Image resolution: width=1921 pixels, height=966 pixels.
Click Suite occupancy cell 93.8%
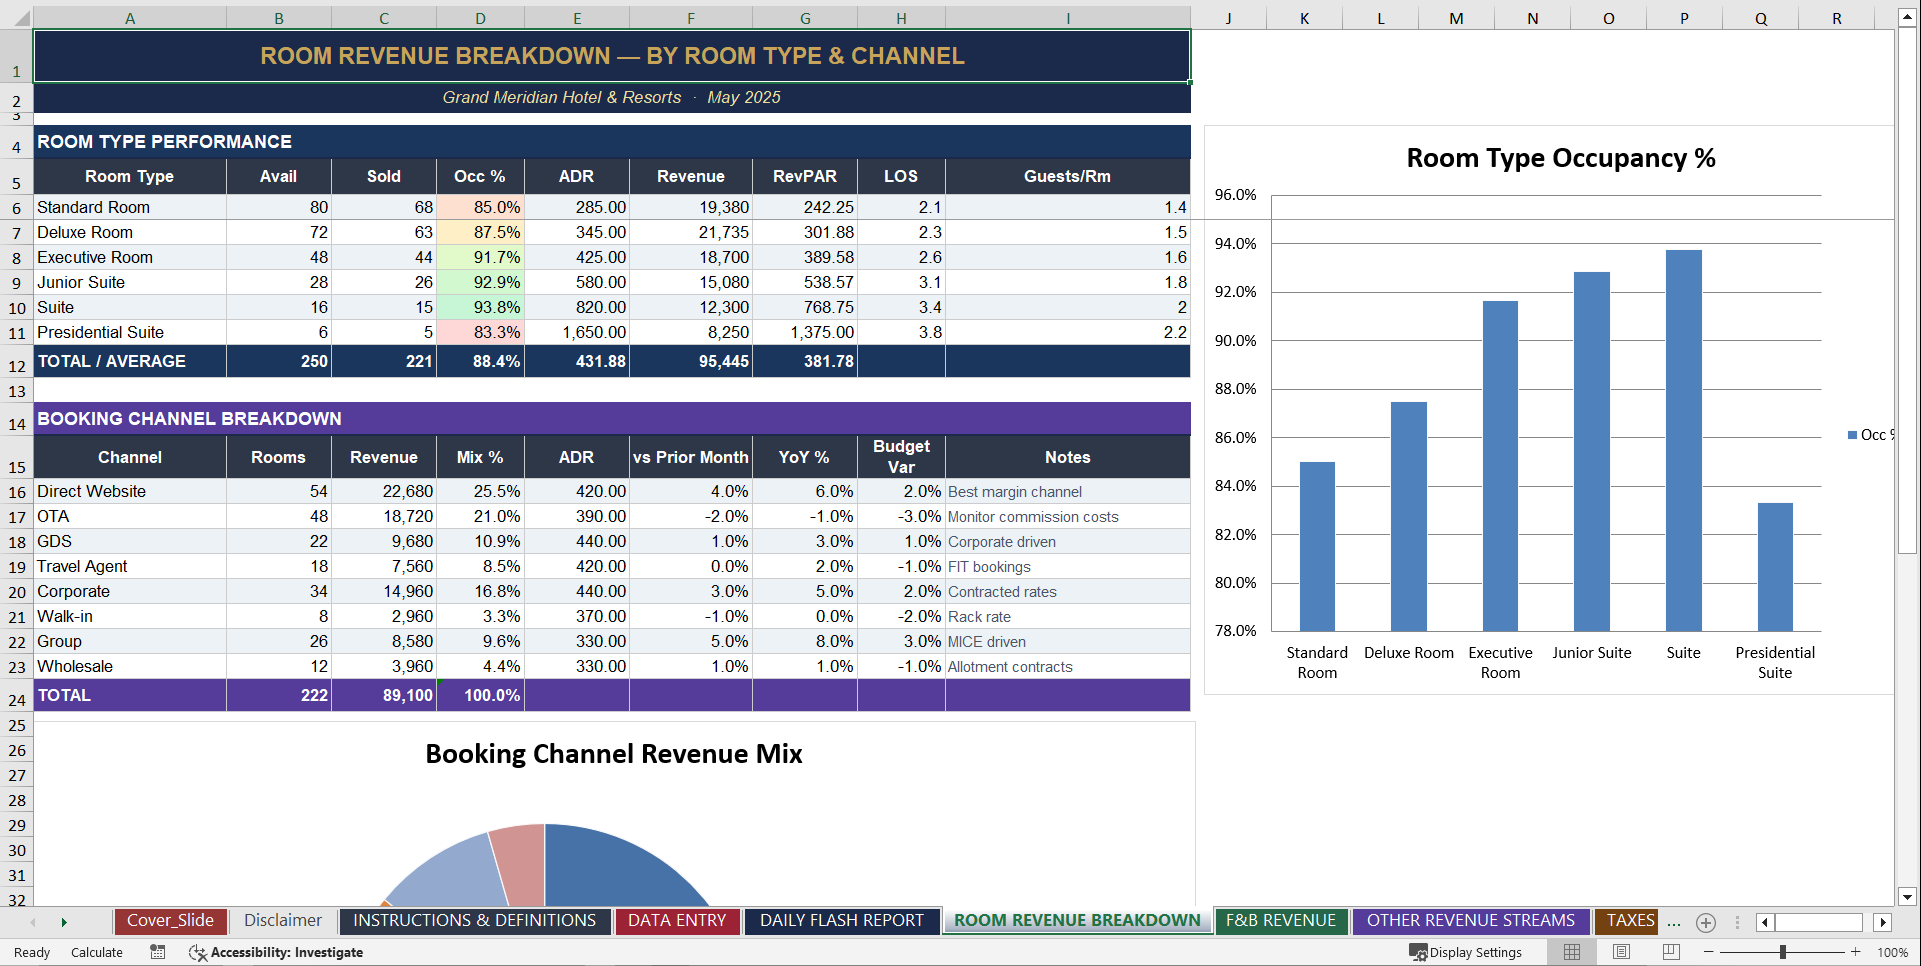click(x=480, y=307)
